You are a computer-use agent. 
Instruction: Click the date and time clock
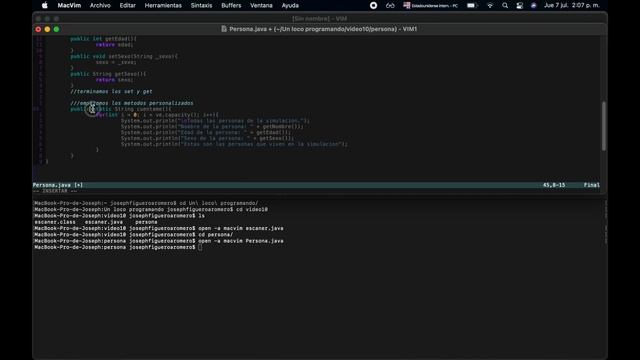pyautogui.click(x=571, y=5)
